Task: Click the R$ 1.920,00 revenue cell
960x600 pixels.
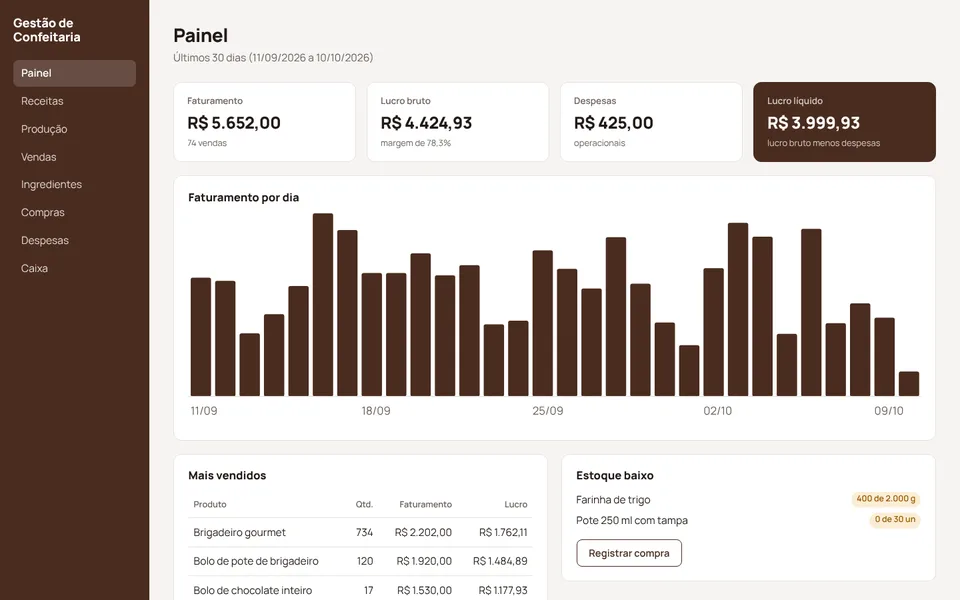Action: [424, 561]
